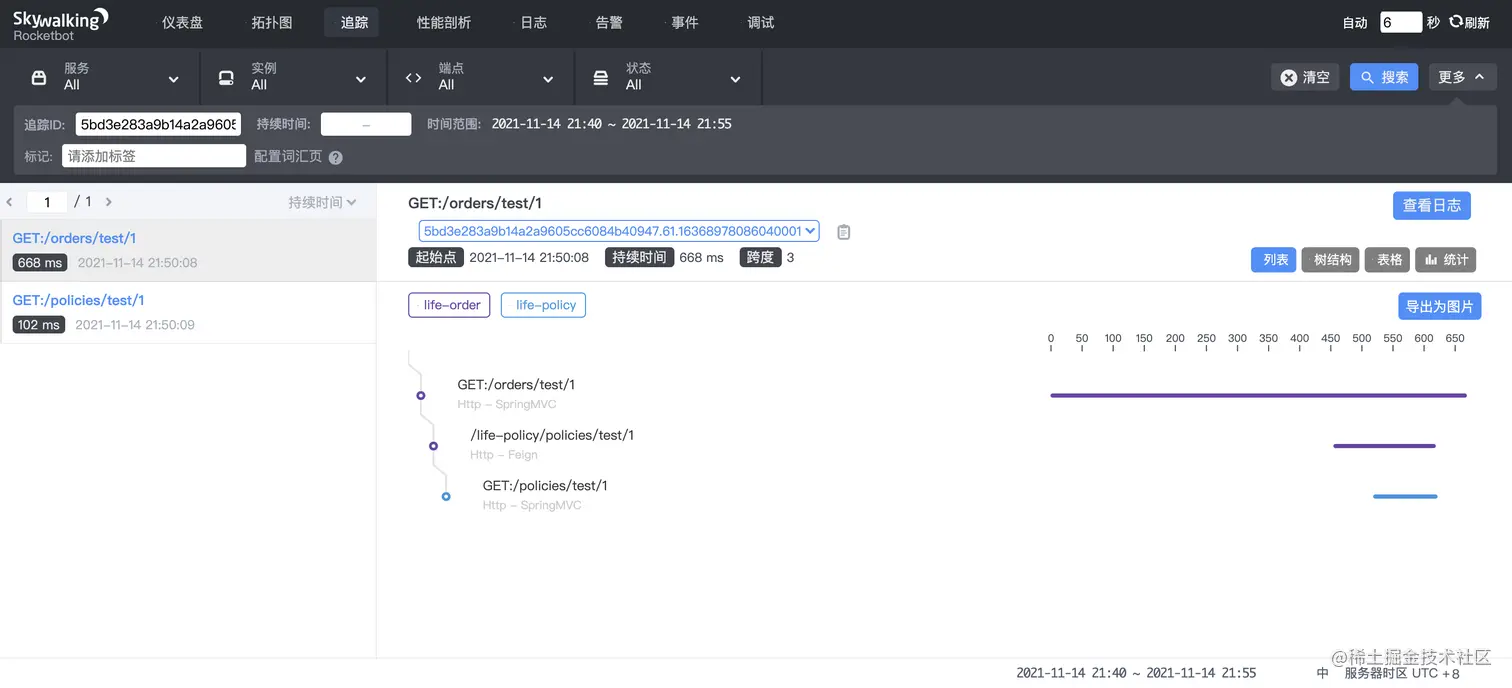
Task: Copy trace ID with clipboard icon
Action: click(x=843, y=232)
